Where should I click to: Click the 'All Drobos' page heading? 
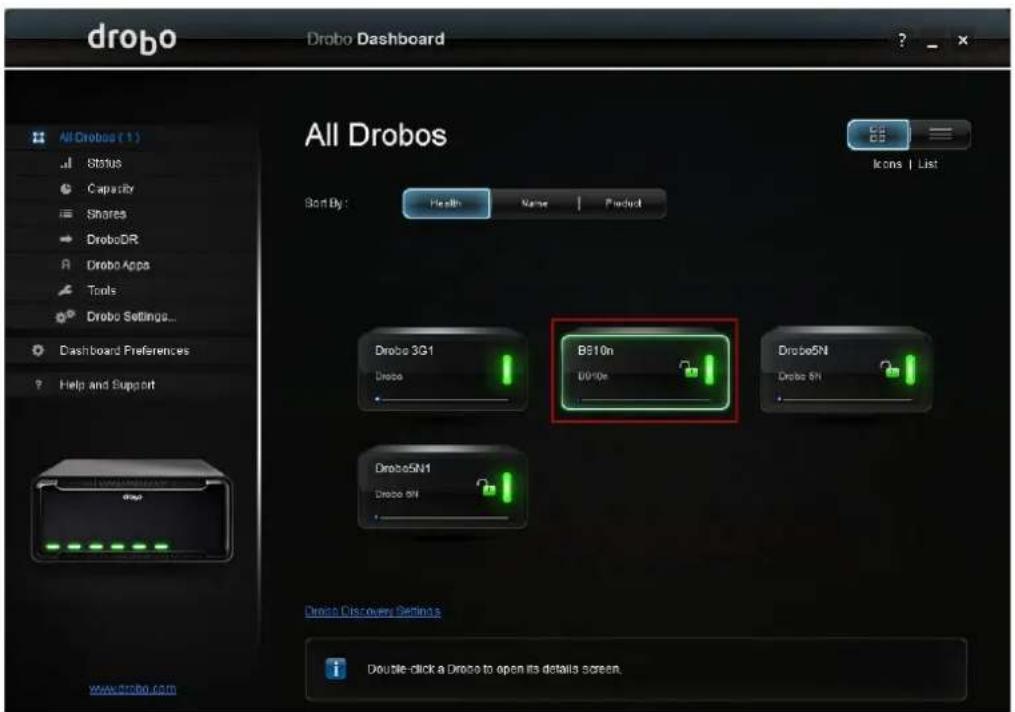tap(376, 135)
